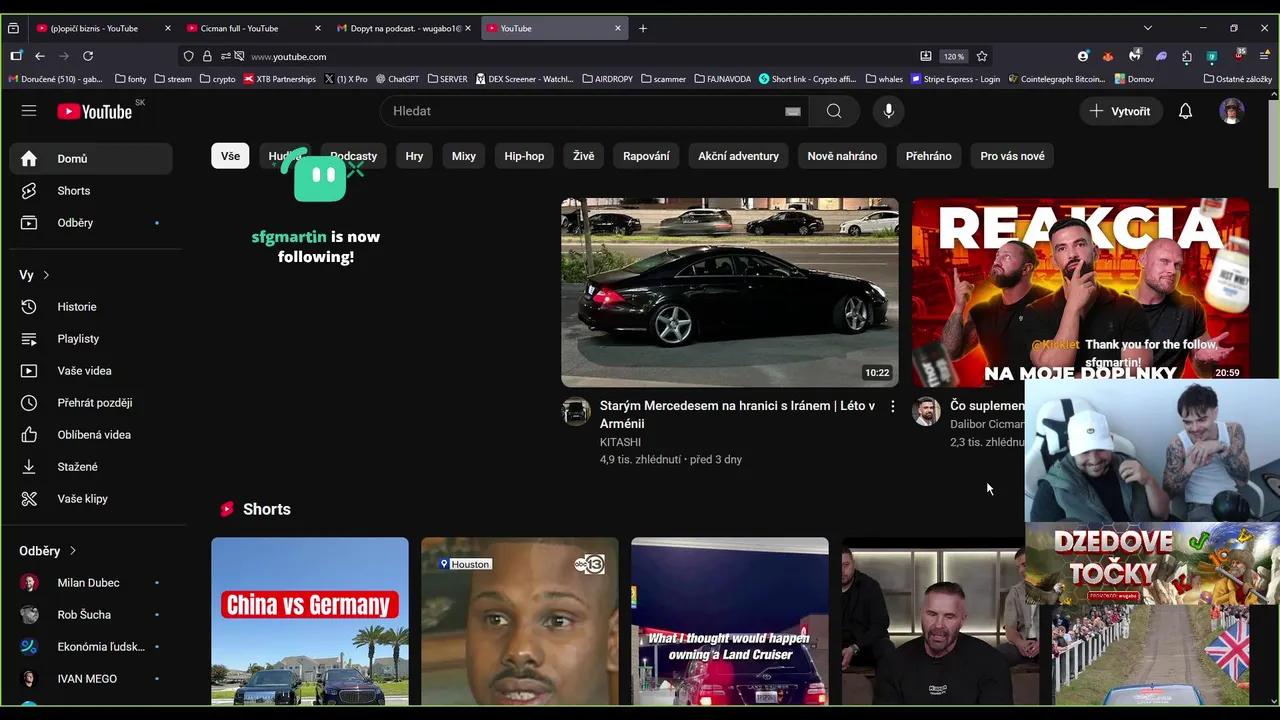1280x720 pixels.
Task: Click the magnifier search button
Action: (x=833, y=111)
